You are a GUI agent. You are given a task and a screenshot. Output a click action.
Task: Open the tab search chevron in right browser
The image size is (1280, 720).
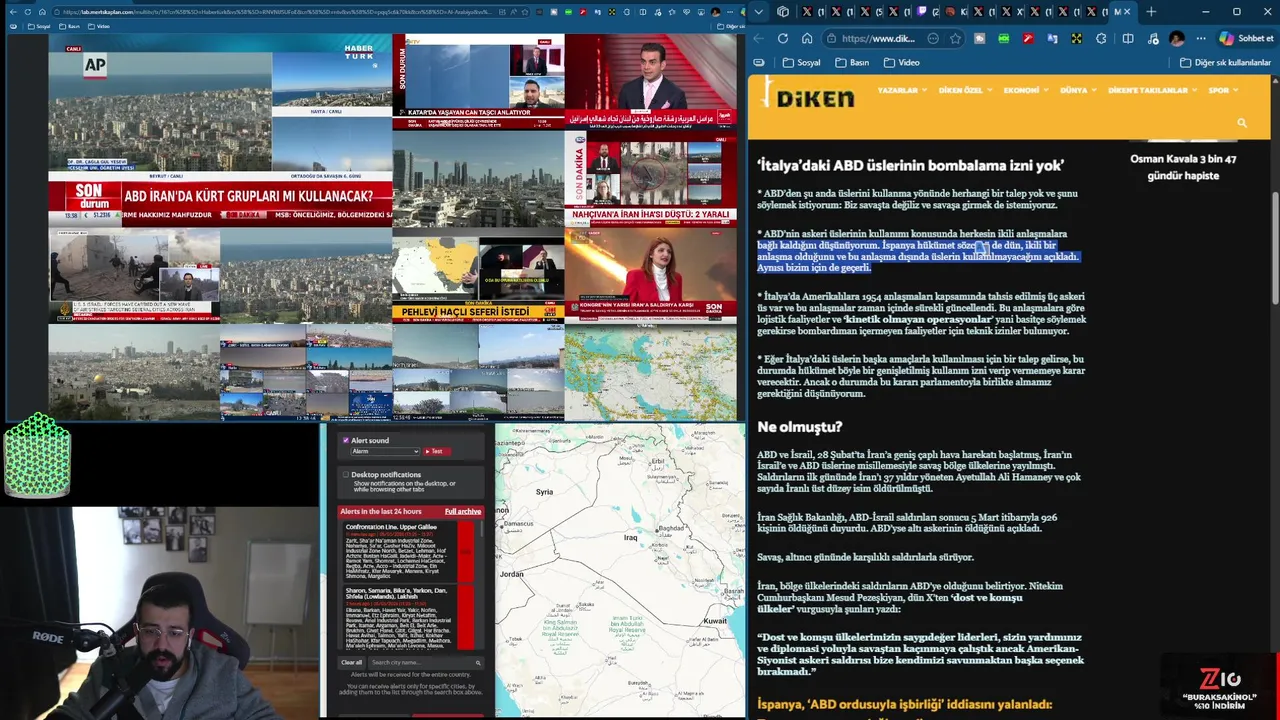point(758,12)
